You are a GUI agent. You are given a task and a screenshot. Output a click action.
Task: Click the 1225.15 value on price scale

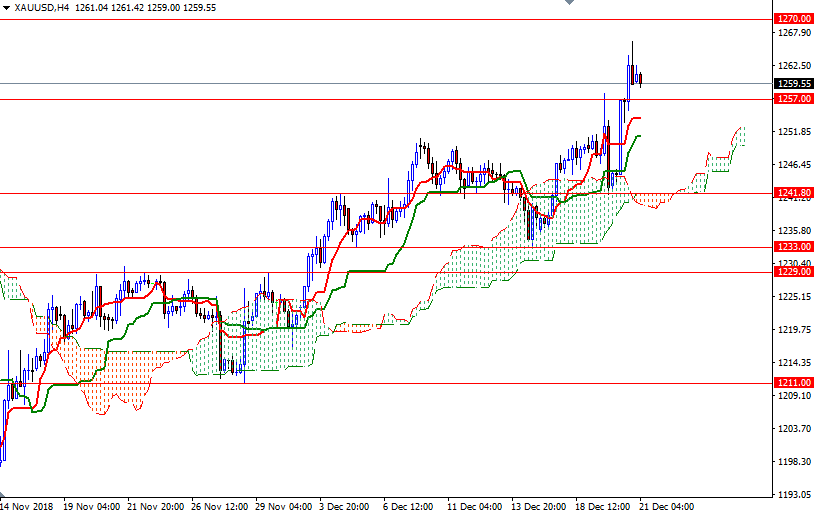(793, 297)
